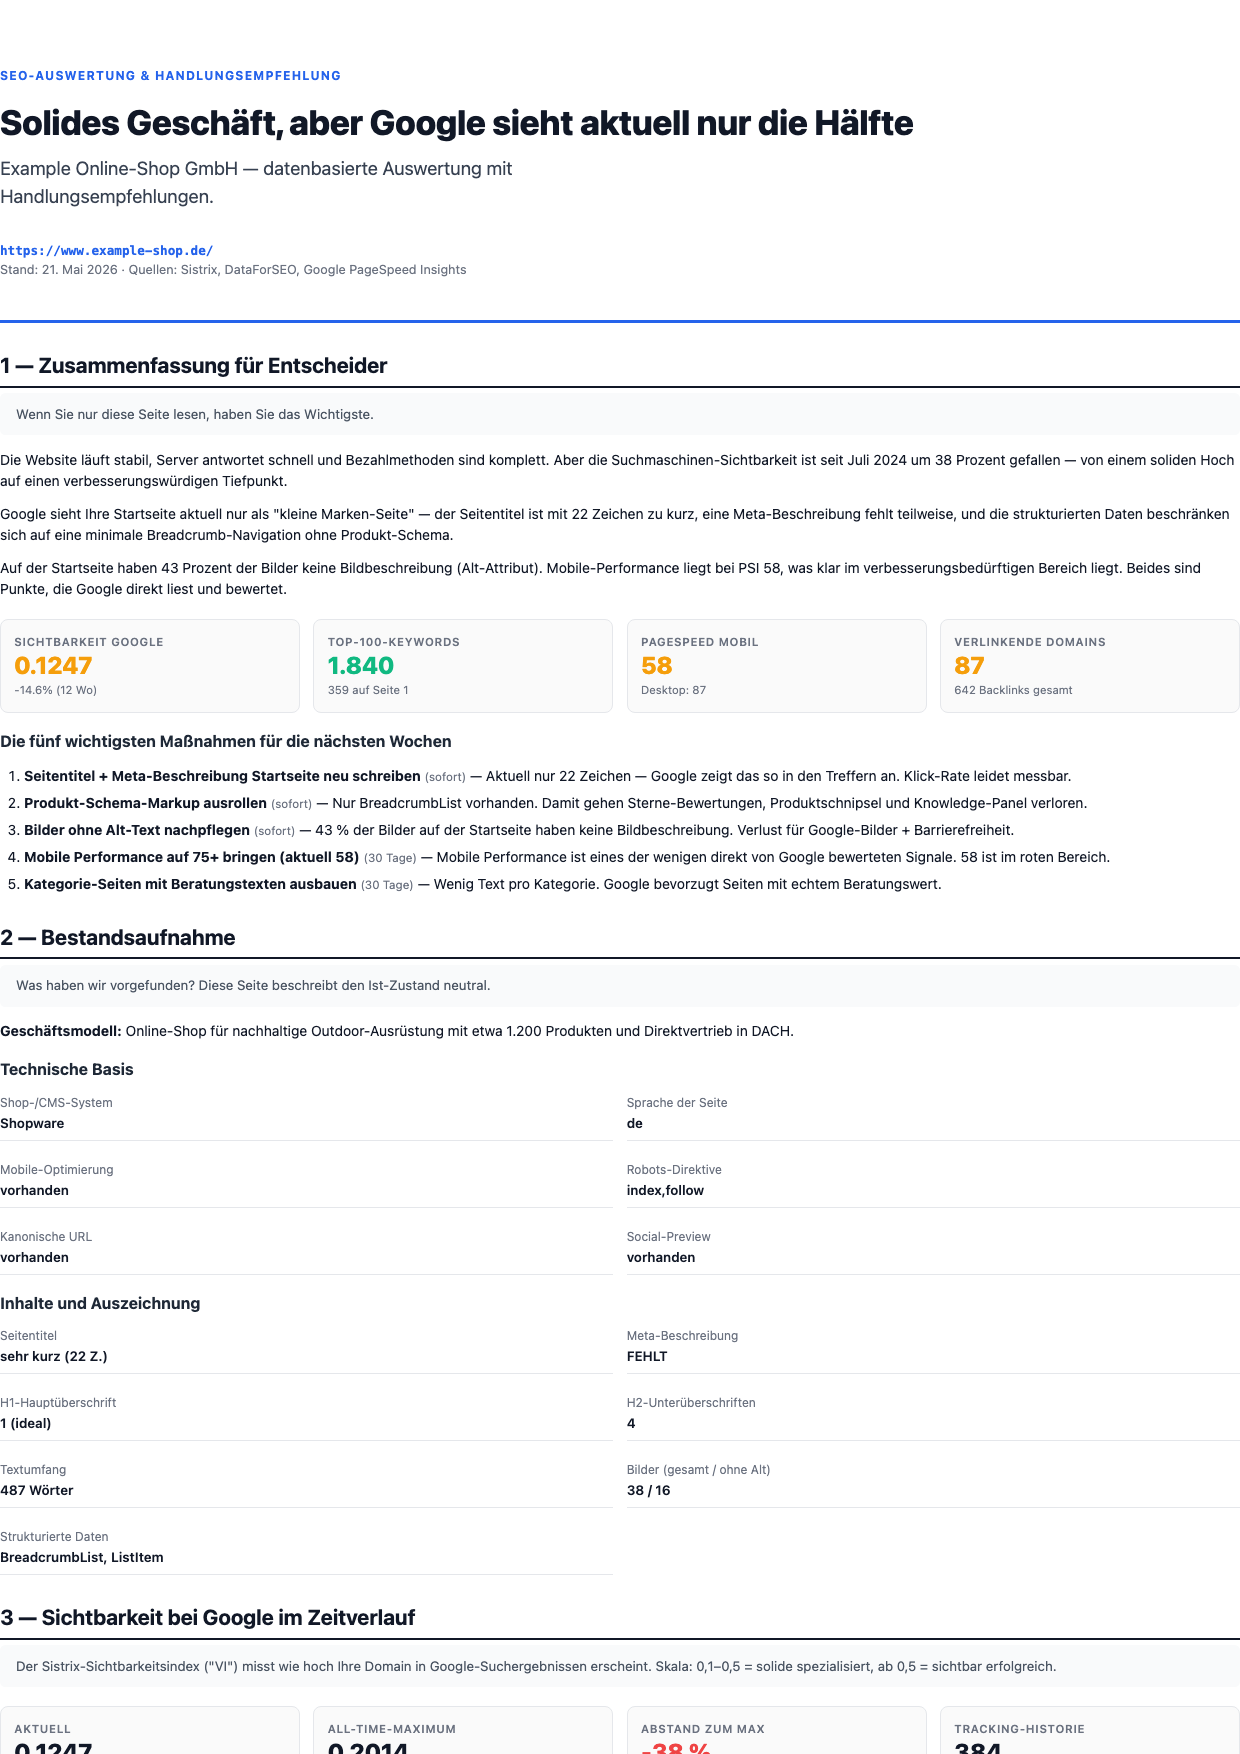Click heading 'Die fünf wichtigsten Maßnahmen für die nächsten Wochen'
Viewport: 1240px width, 1754px height.
point(226,742)
